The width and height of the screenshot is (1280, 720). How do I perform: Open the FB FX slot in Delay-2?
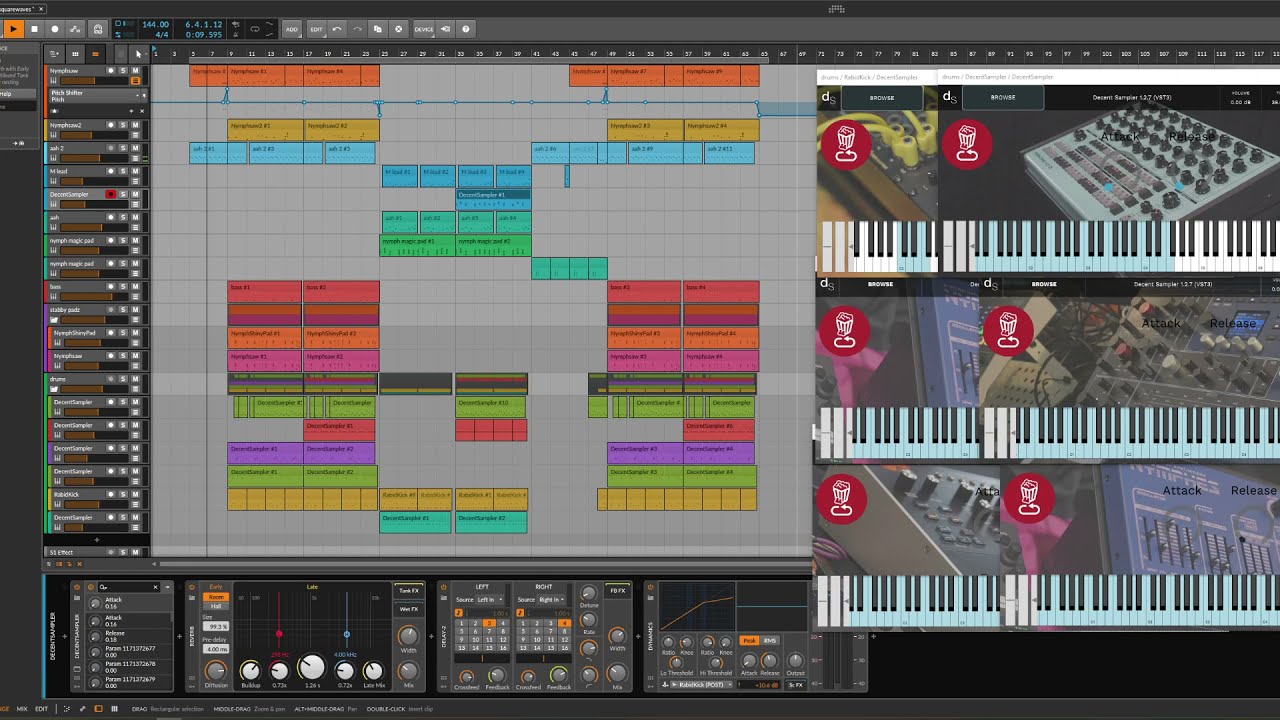tap(618, 591)
